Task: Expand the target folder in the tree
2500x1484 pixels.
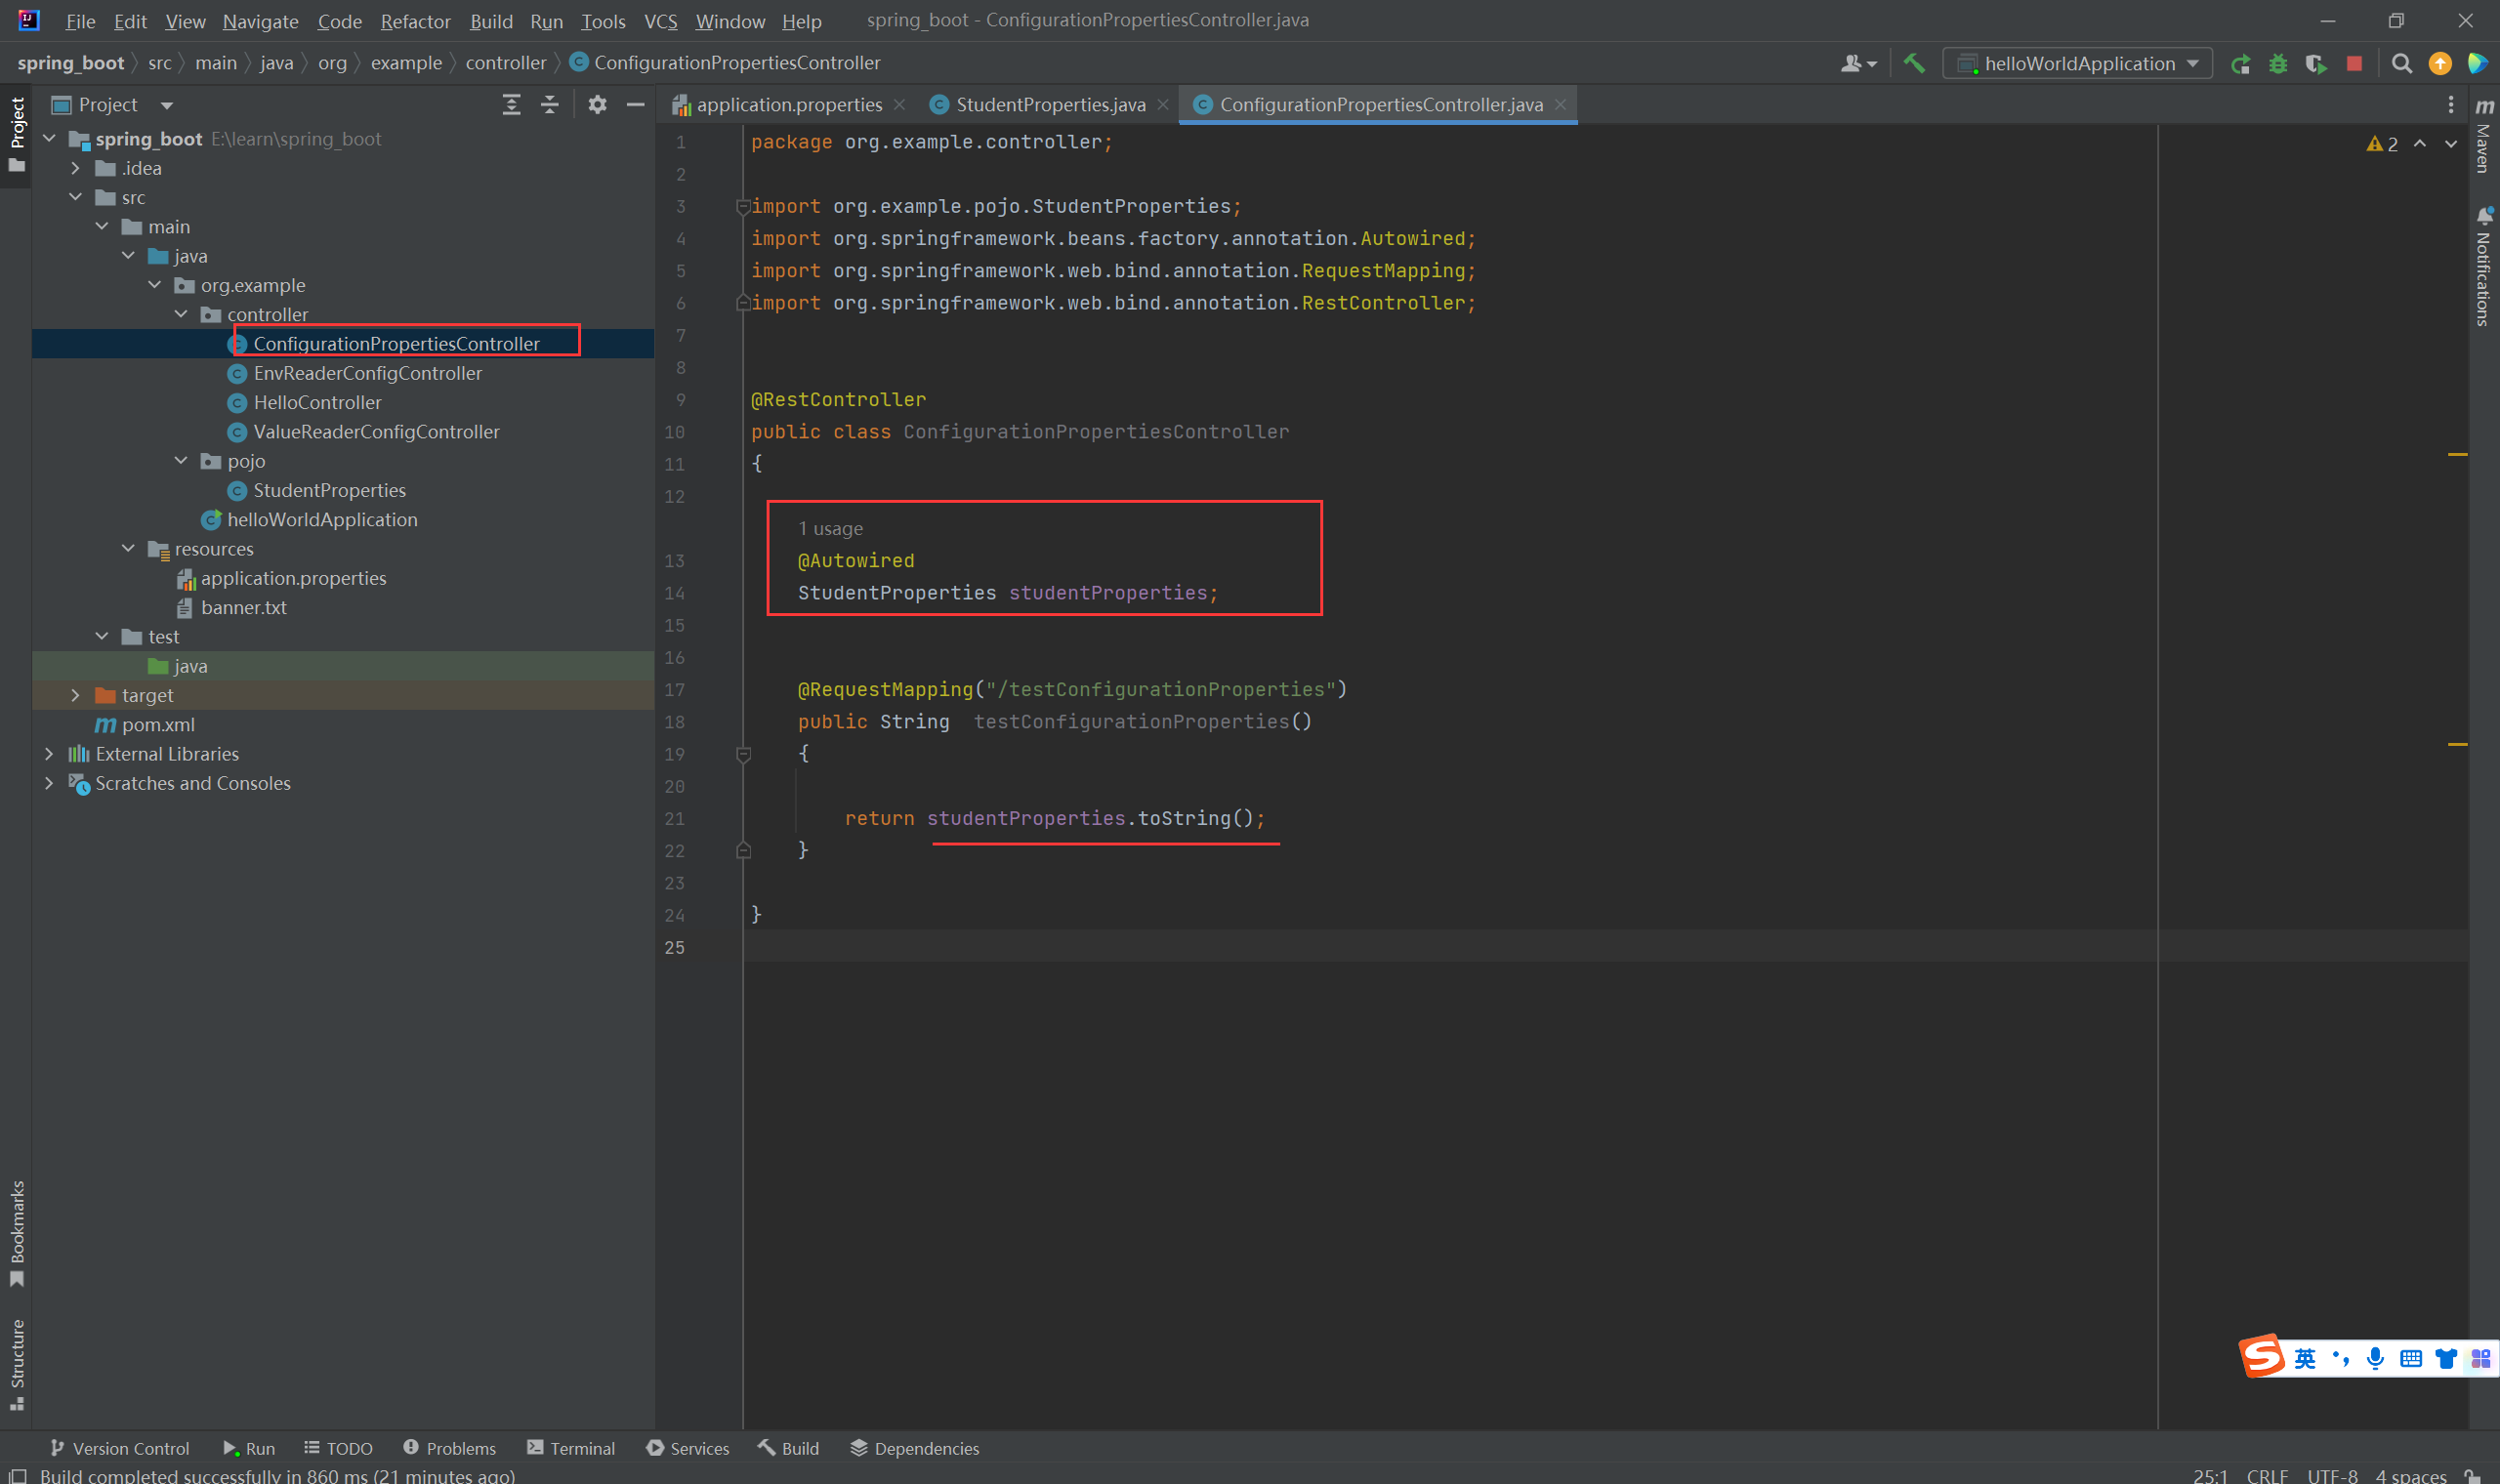Action: tap(76, 695)
